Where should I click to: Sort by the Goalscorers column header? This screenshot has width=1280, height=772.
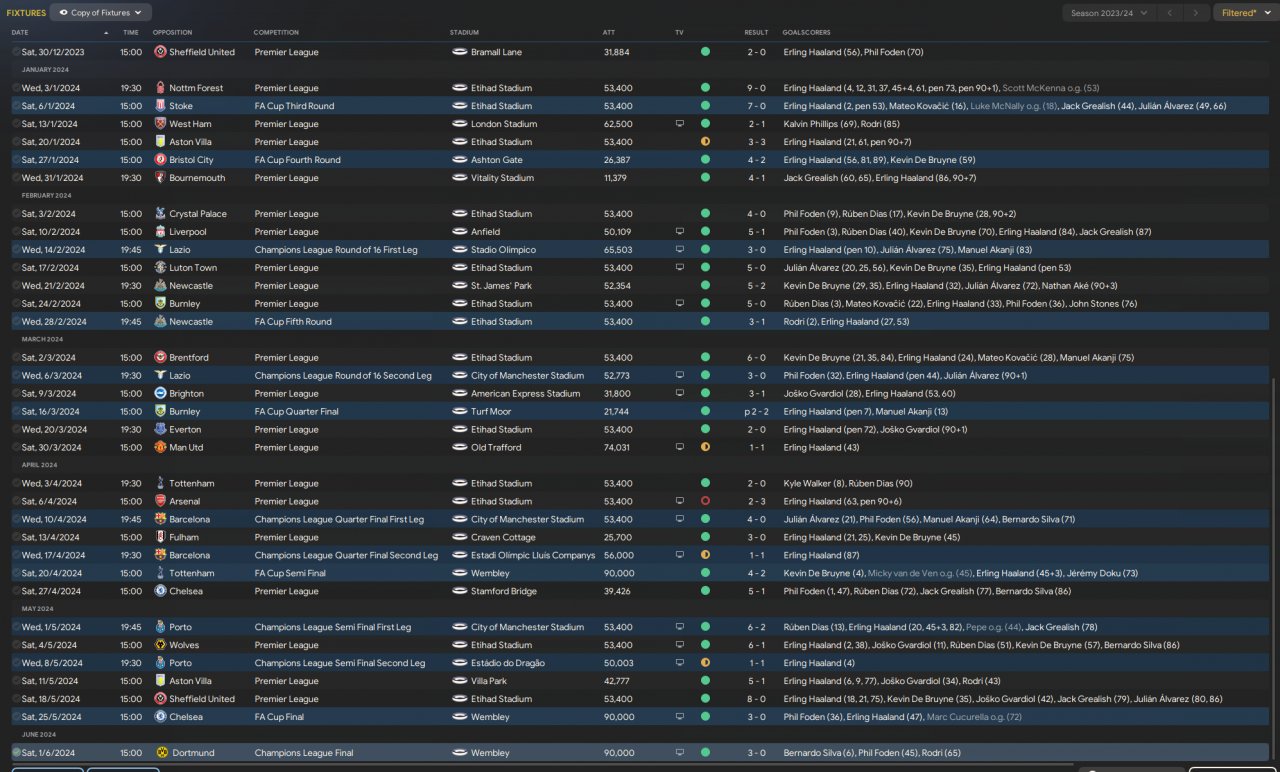(807, 33)
